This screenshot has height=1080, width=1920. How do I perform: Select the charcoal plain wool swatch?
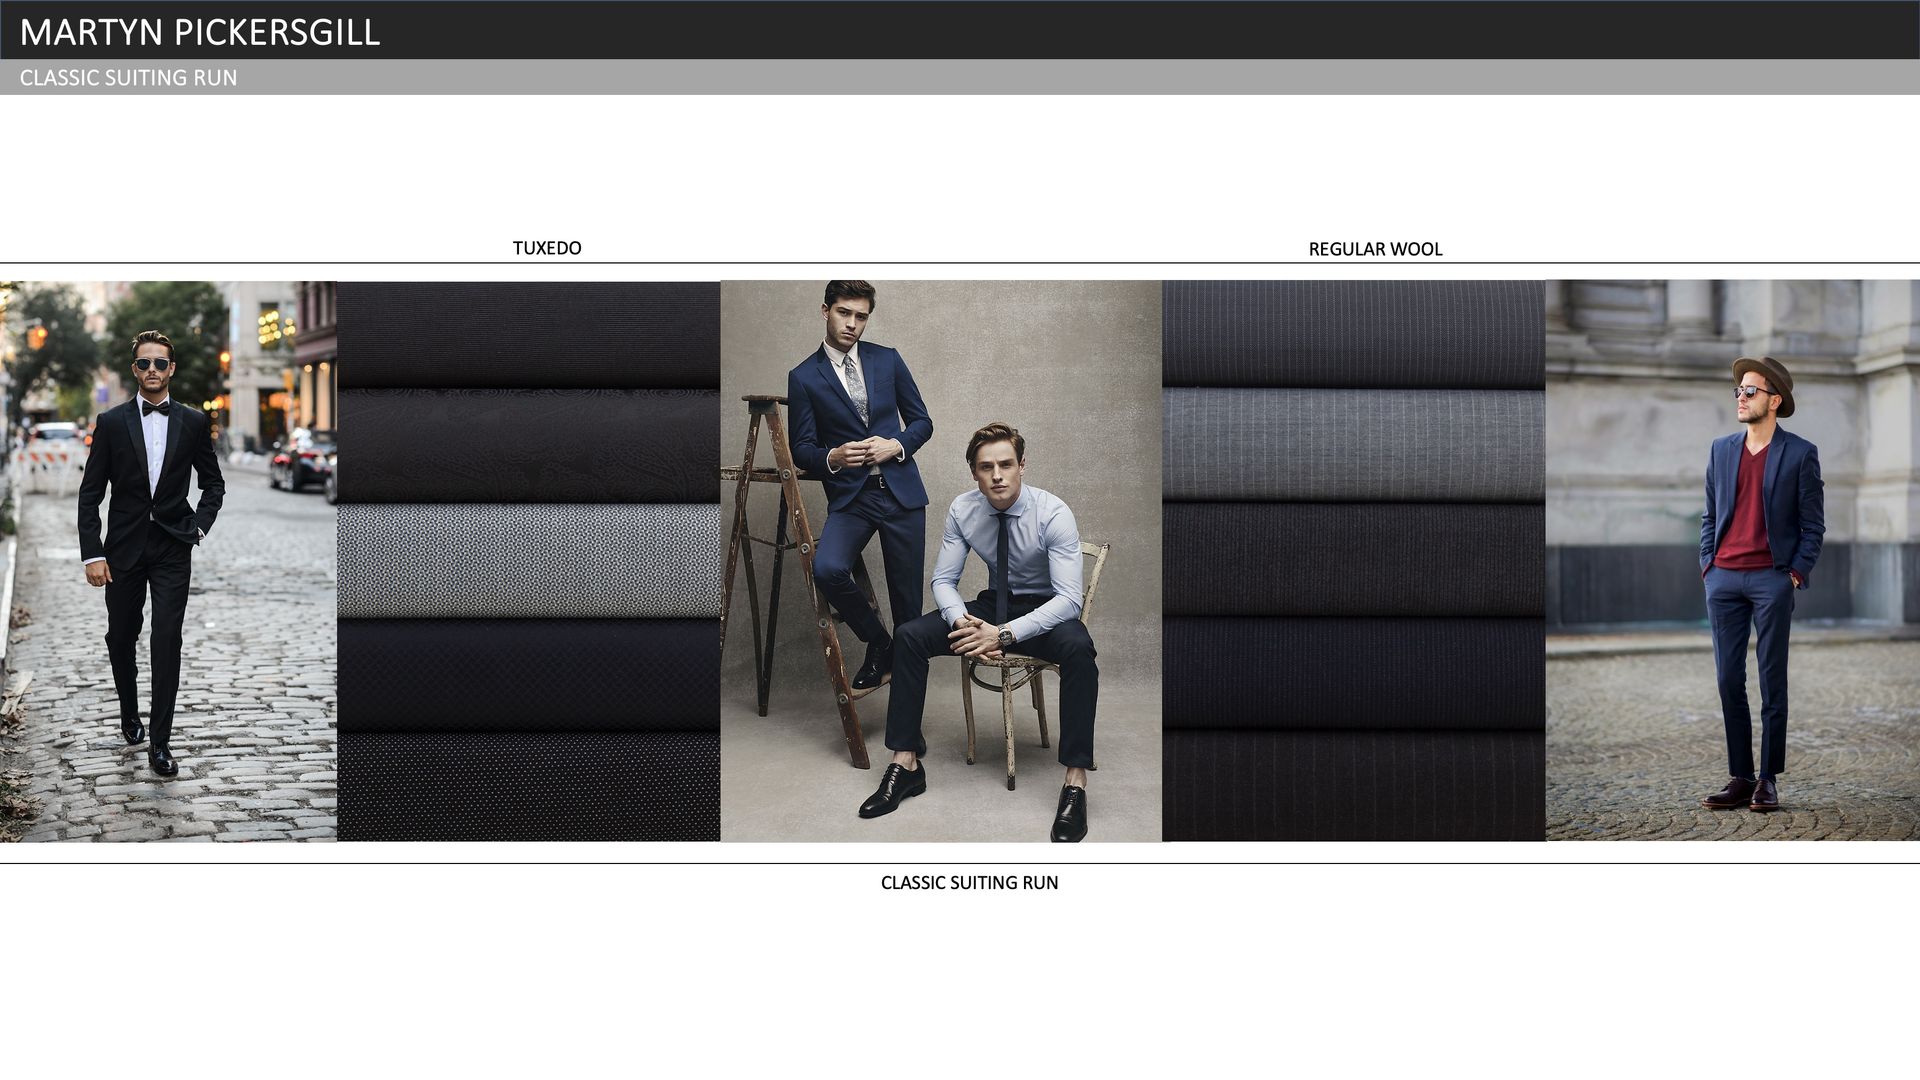pos(1353,559)
